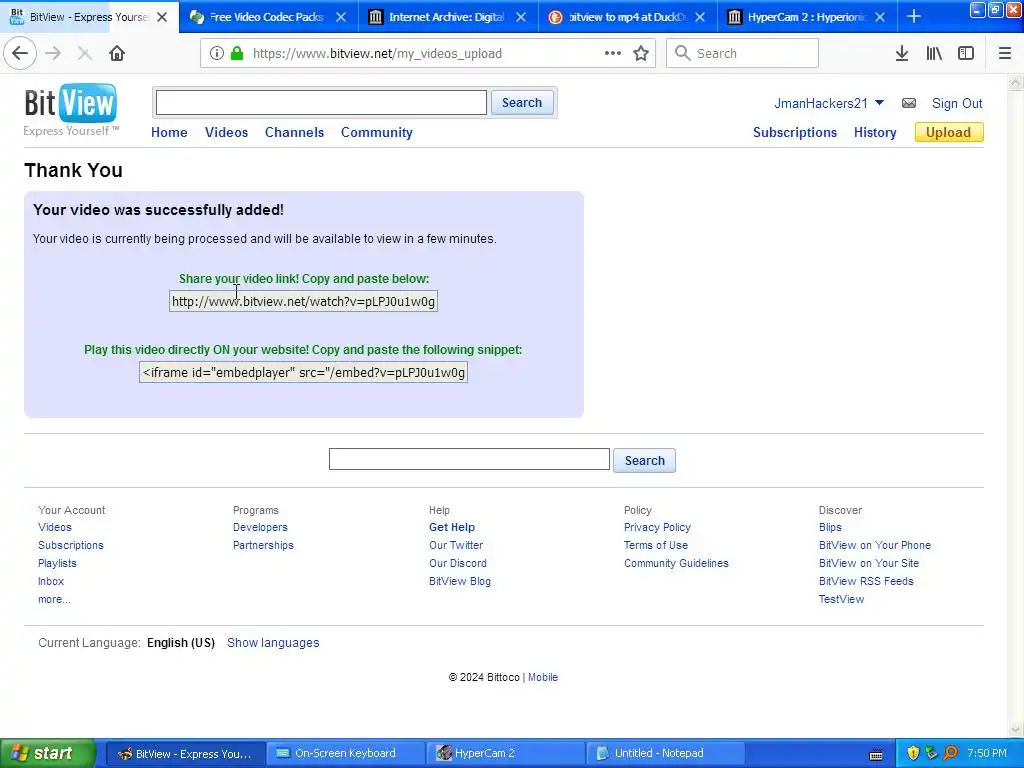Screen dimensions: 1024x768
Task: Open the Get Help footer link
Action: point(451,527)
